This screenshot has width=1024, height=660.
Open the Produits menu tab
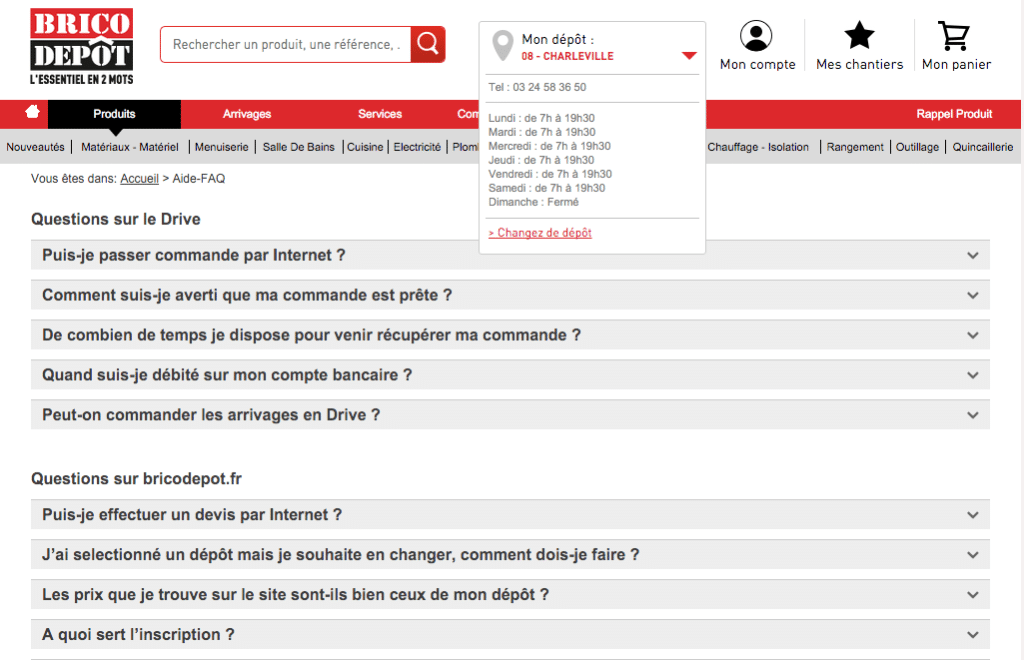tap(114, 114)
